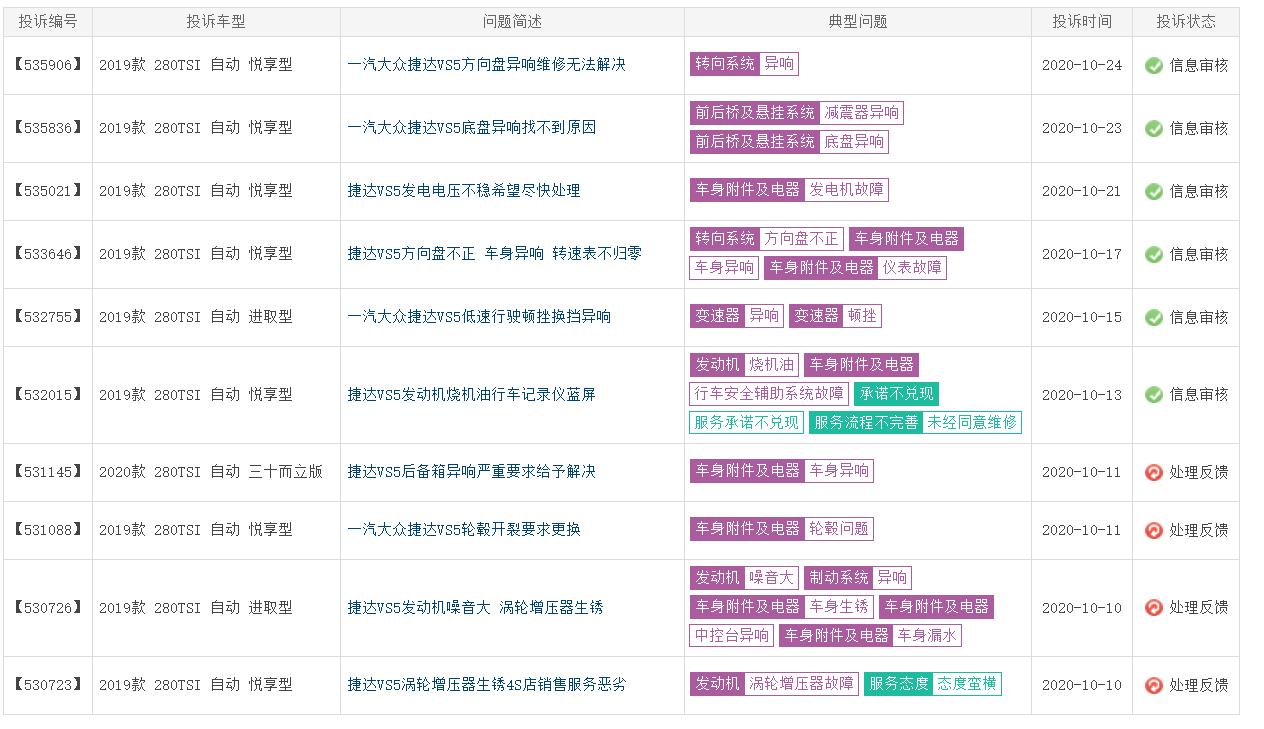The image size is (1264, 729).
Task: Click complaint number 【532755】
Action: click(48, 317)
